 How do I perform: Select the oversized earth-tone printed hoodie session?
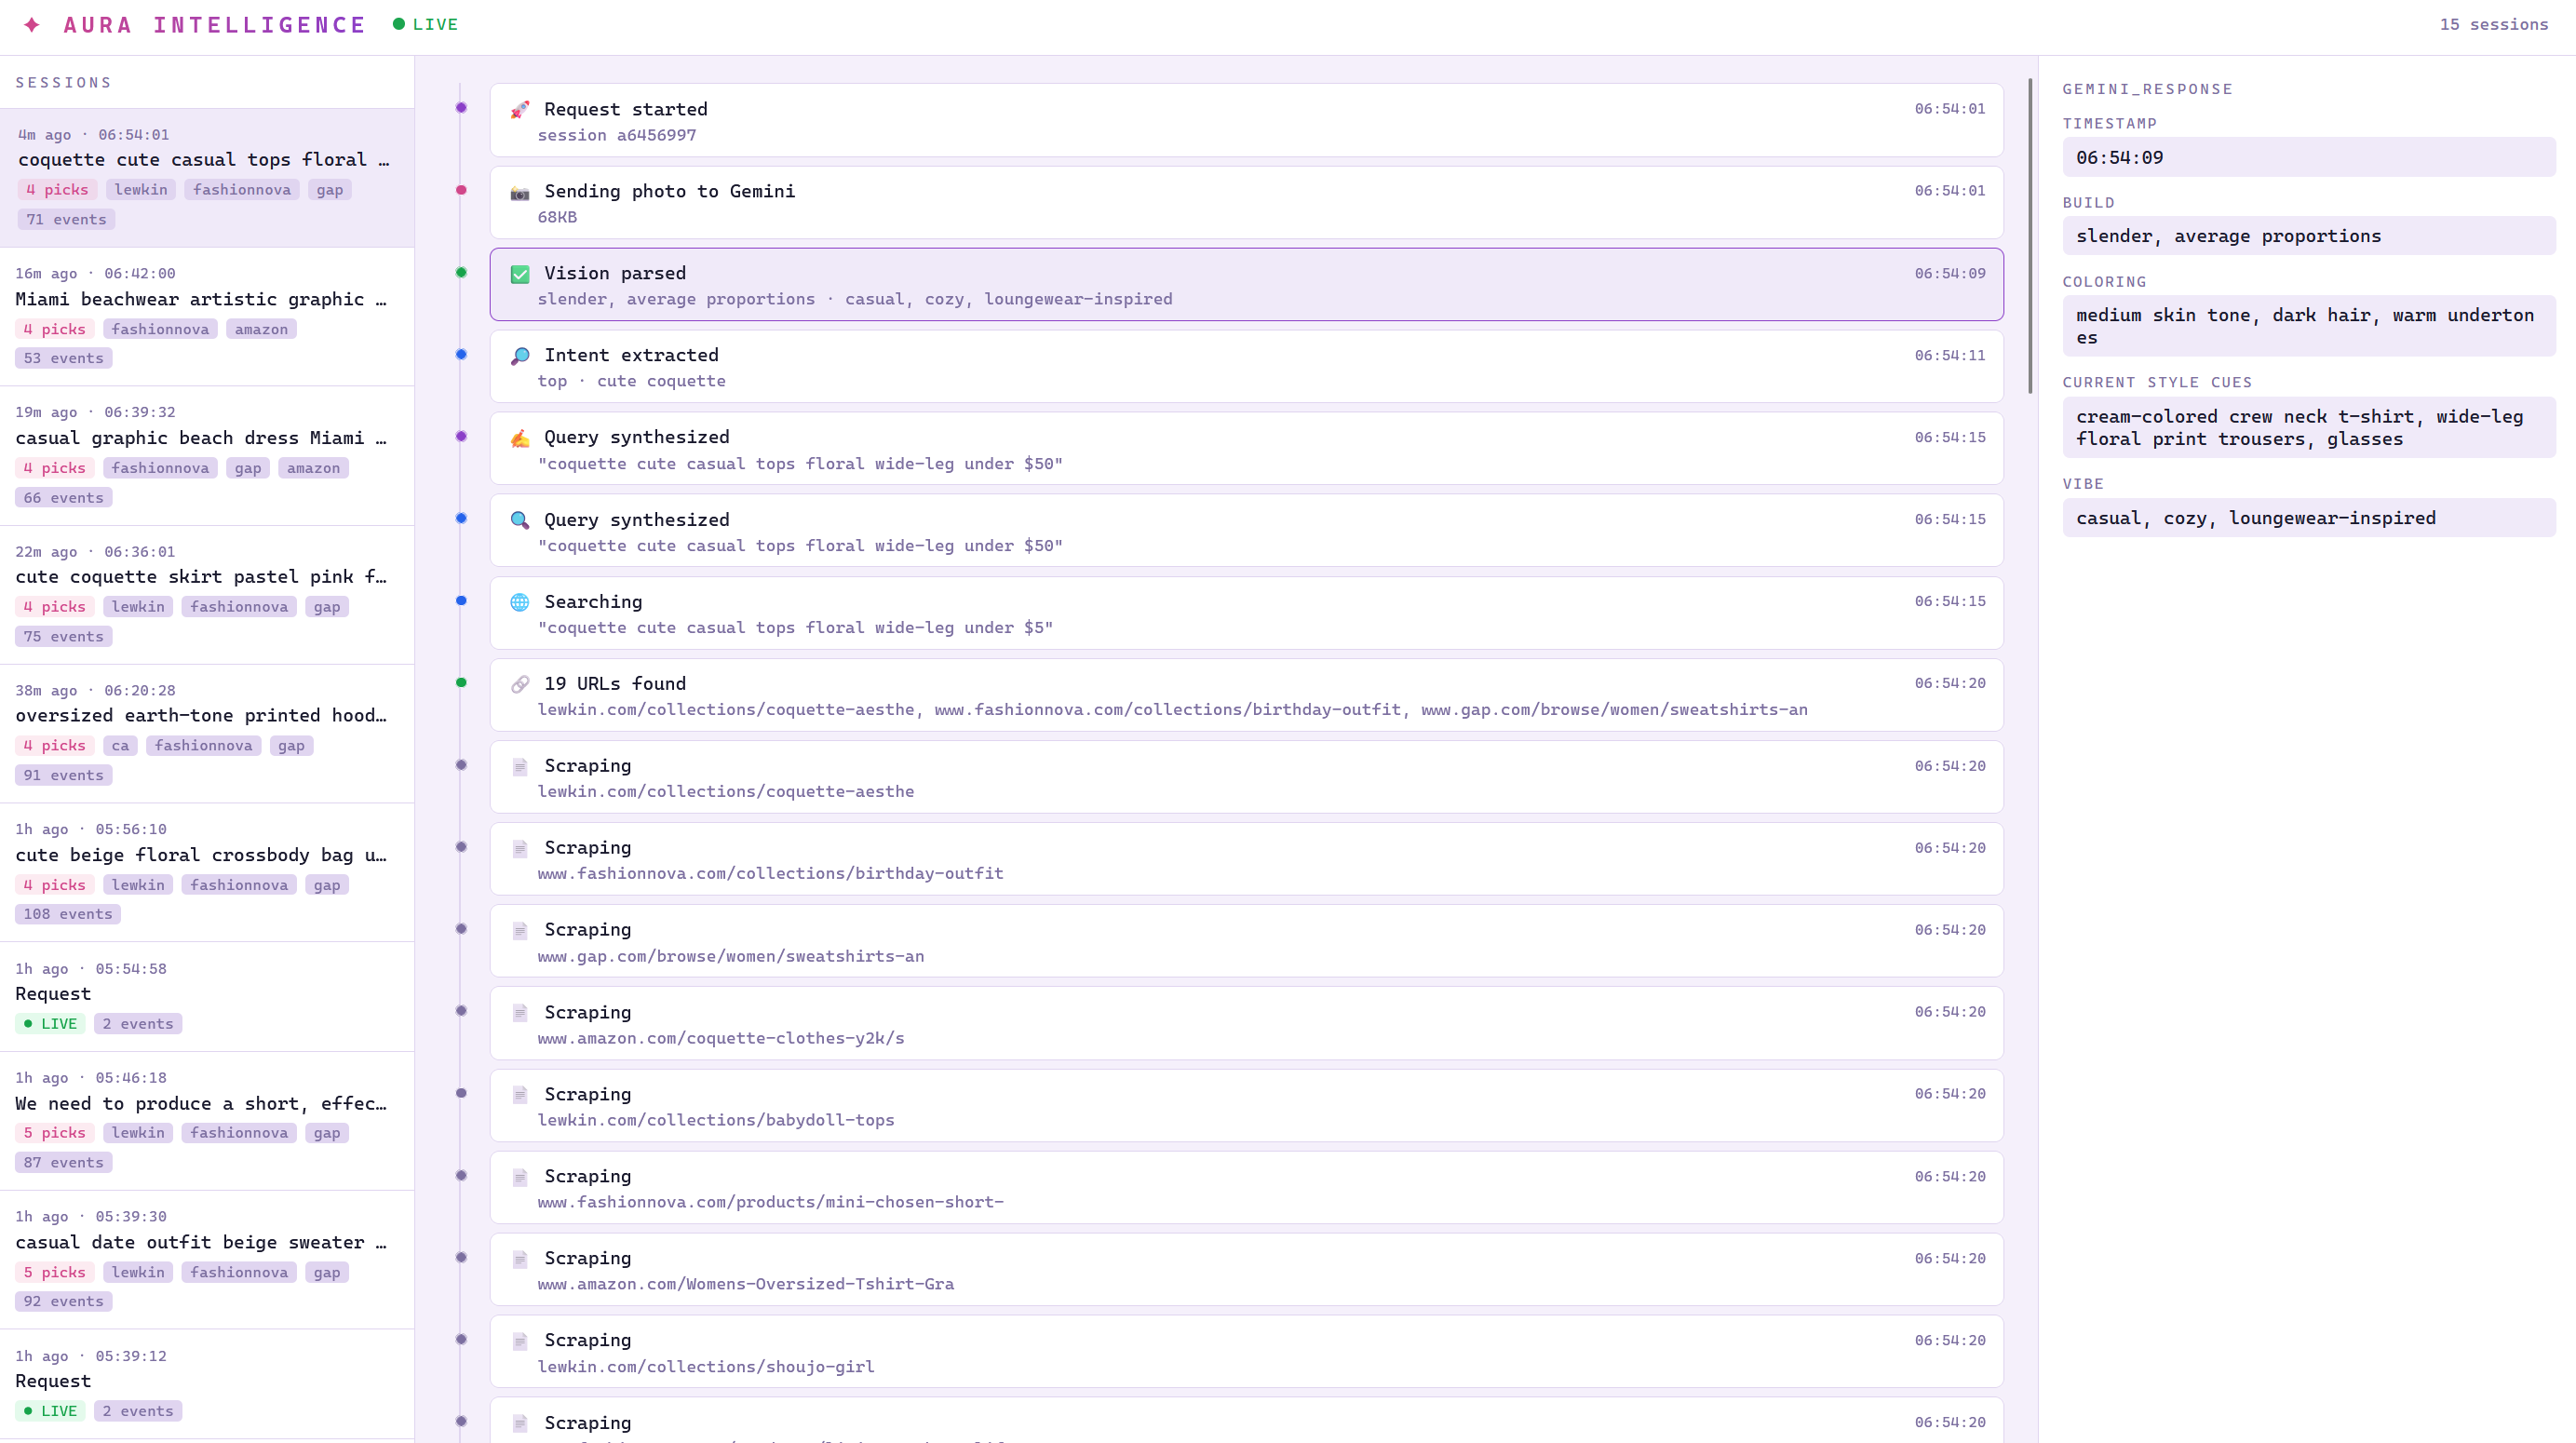pyautogui.click(x=200, y=715)
